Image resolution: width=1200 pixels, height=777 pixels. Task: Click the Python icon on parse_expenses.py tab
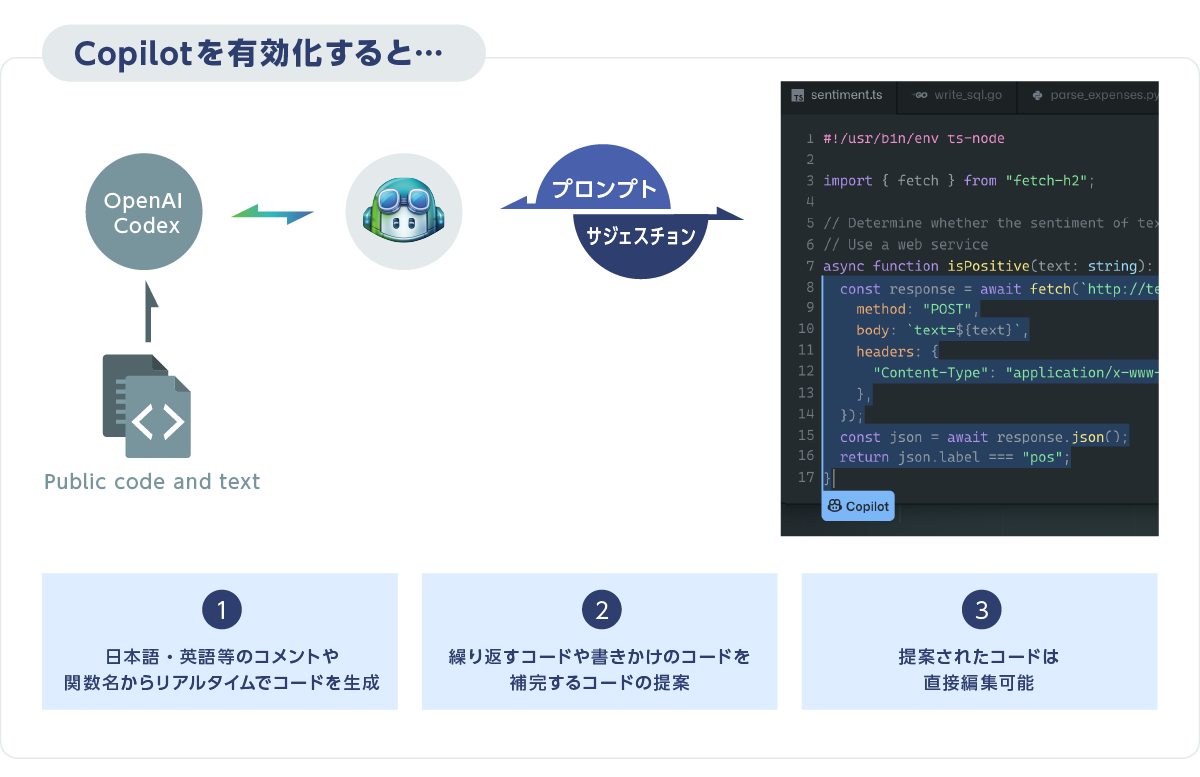(1037, 96)
